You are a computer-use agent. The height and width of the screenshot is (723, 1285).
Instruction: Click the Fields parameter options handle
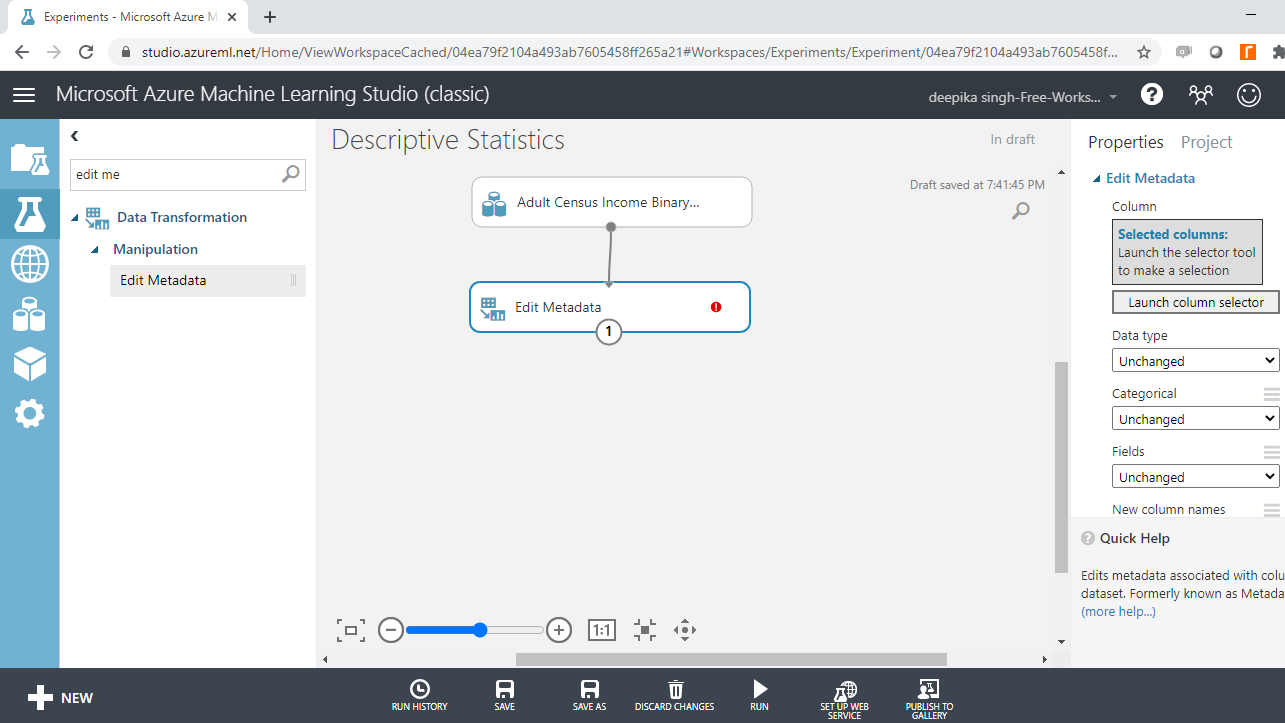pos(1271,452)
